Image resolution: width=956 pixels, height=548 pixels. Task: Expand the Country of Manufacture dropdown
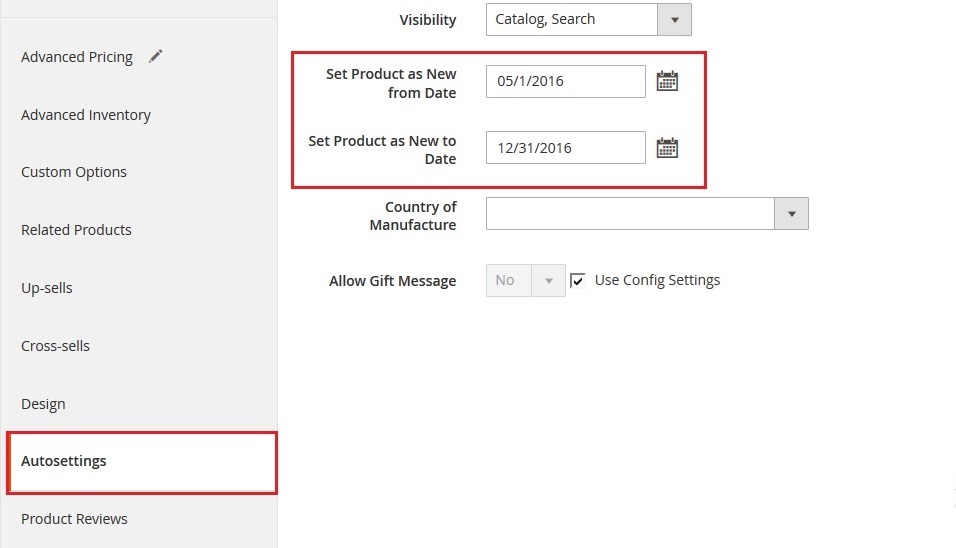click(646, 214)
